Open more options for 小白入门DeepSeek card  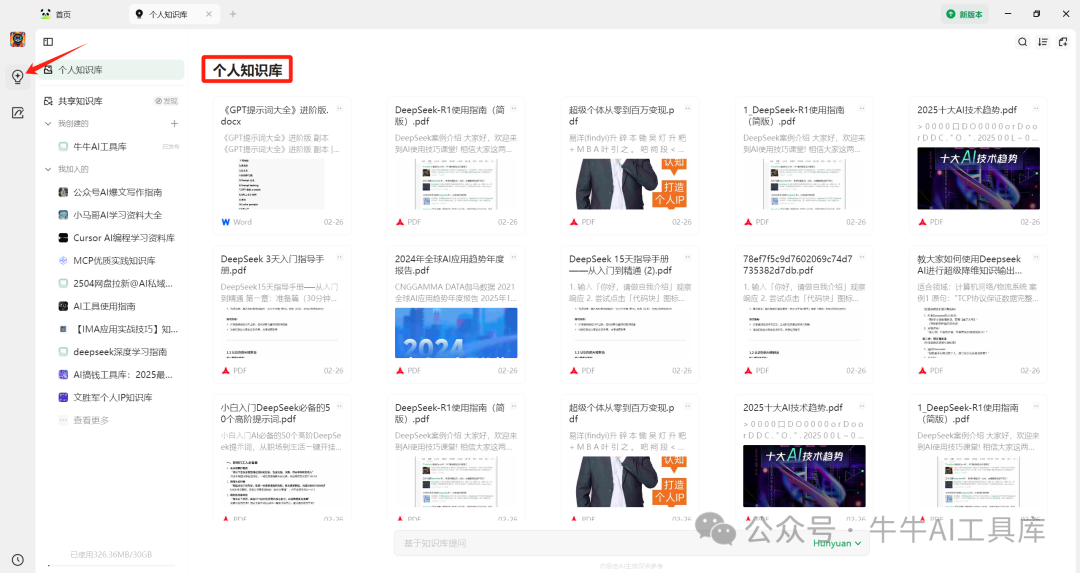click(x=340, y=406)
